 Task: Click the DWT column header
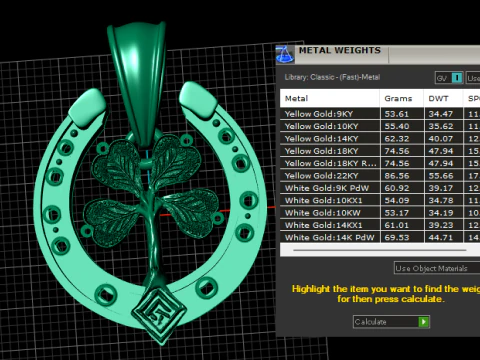pos(443,98)
